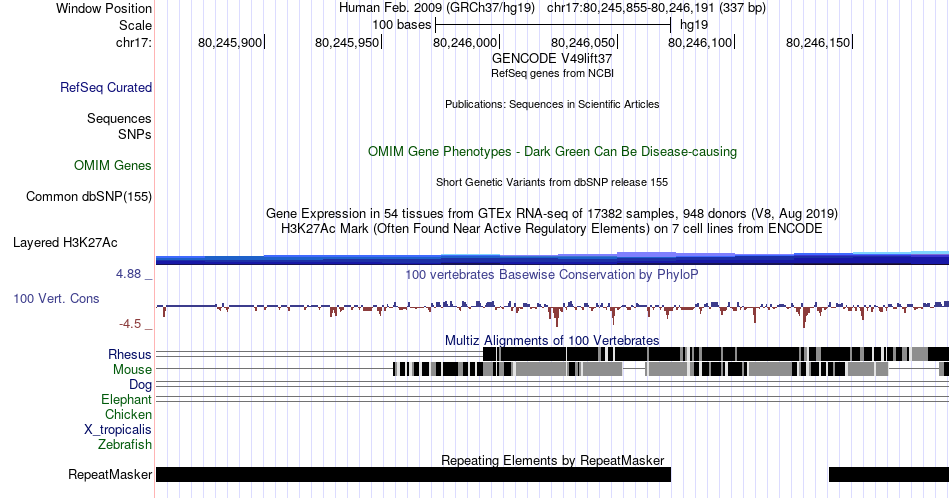Click the RefSeq Curated track label
Screen dimensions: 950x498
coord(106,87)
